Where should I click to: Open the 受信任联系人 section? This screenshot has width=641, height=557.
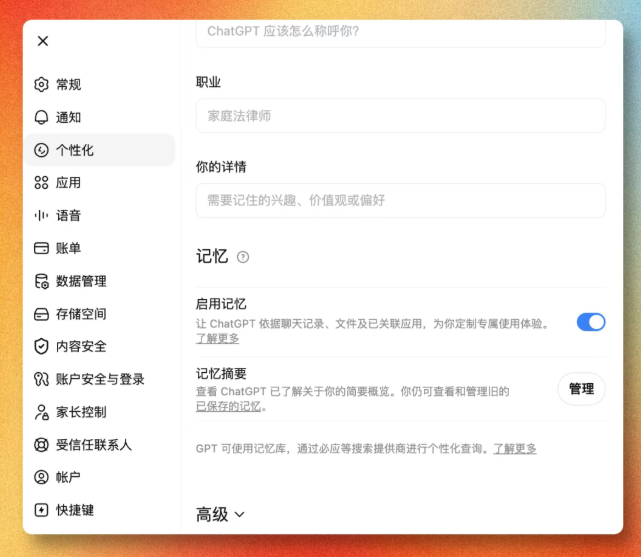tap(99, 445)
